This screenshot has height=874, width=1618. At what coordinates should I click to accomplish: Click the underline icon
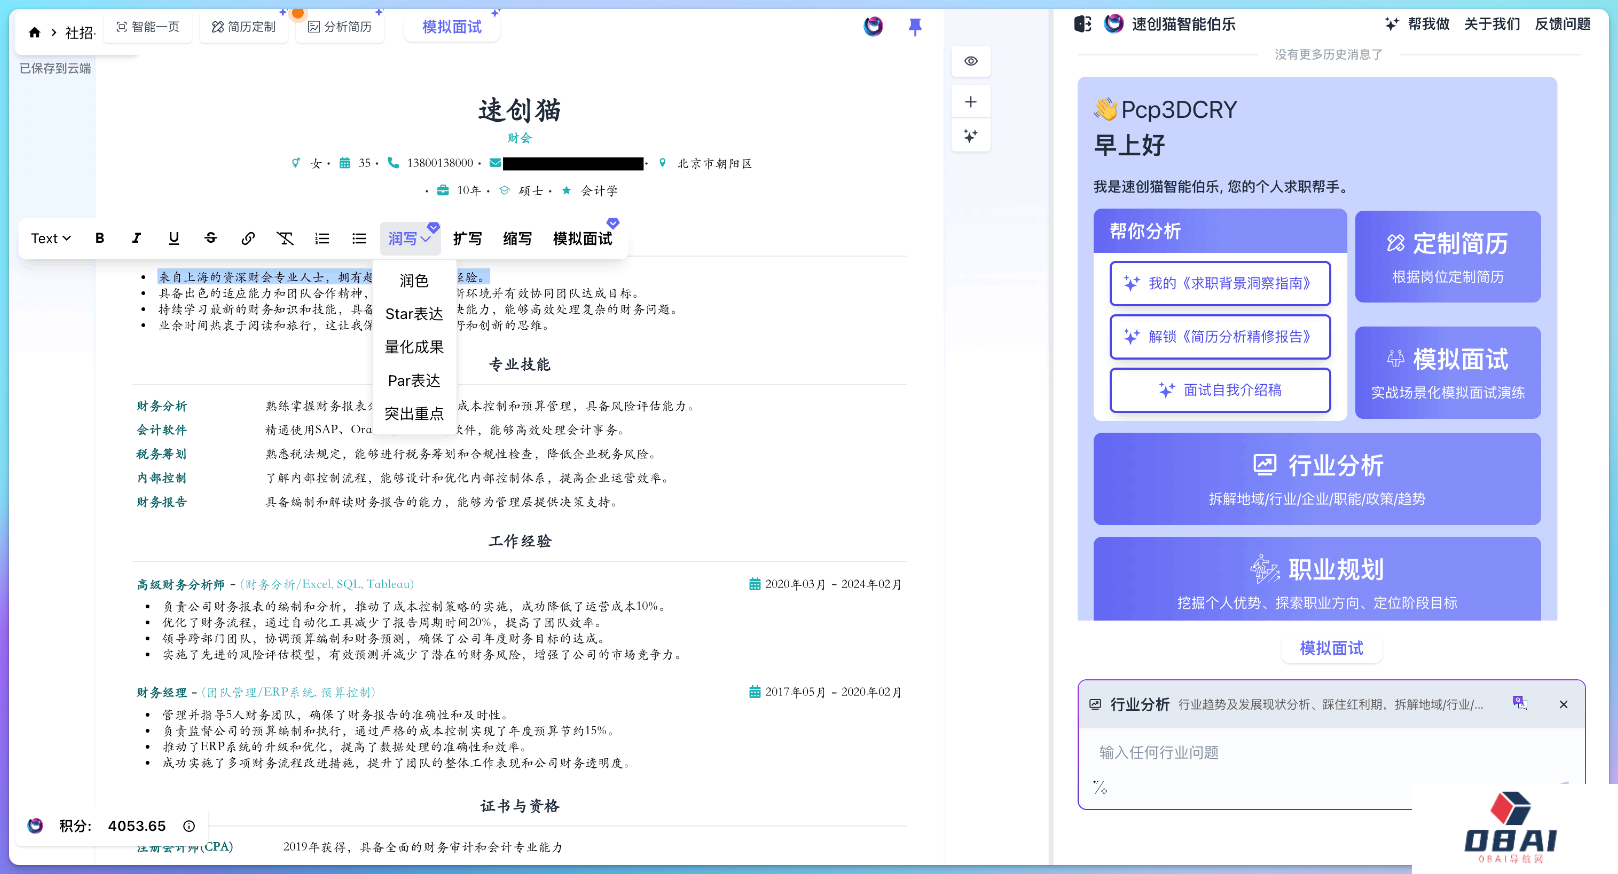click(x=174, y=239)
